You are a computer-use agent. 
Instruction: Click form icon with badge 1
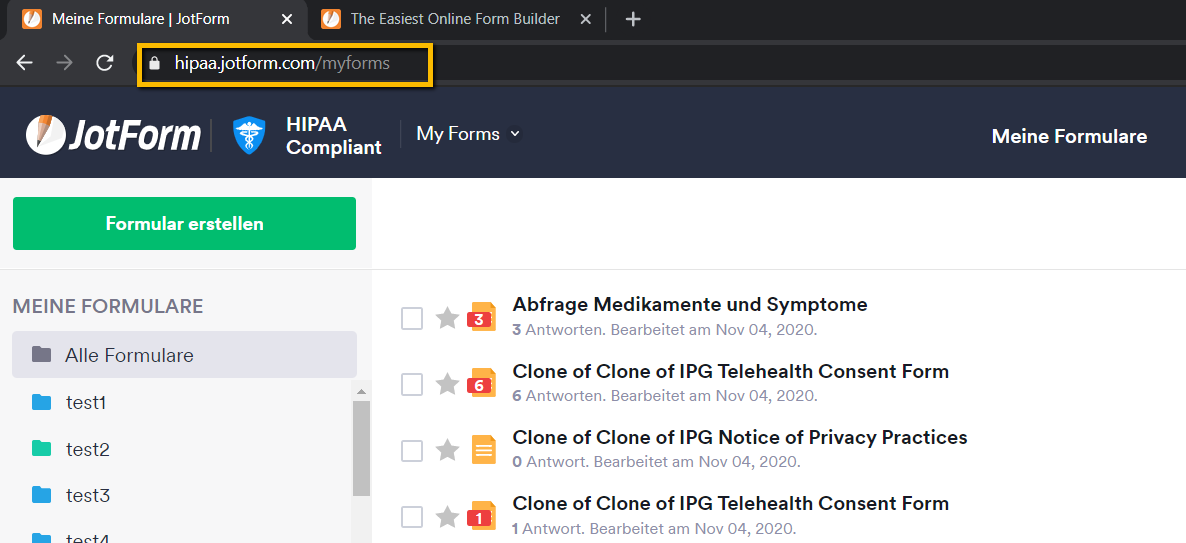(482, 516)
